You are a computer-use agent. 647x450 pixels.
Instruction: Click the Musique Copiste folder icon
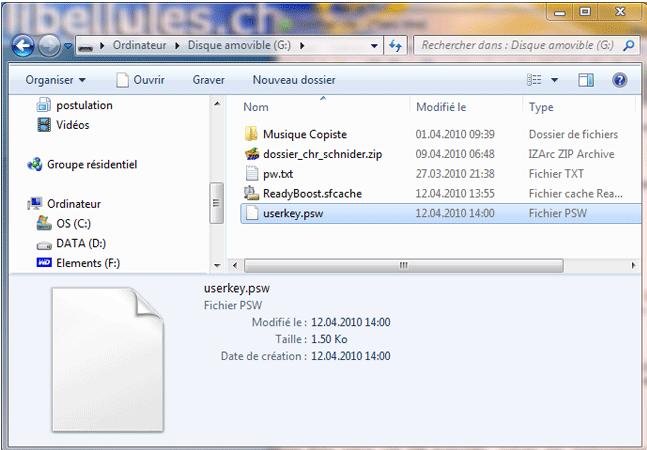coord(251,134)
